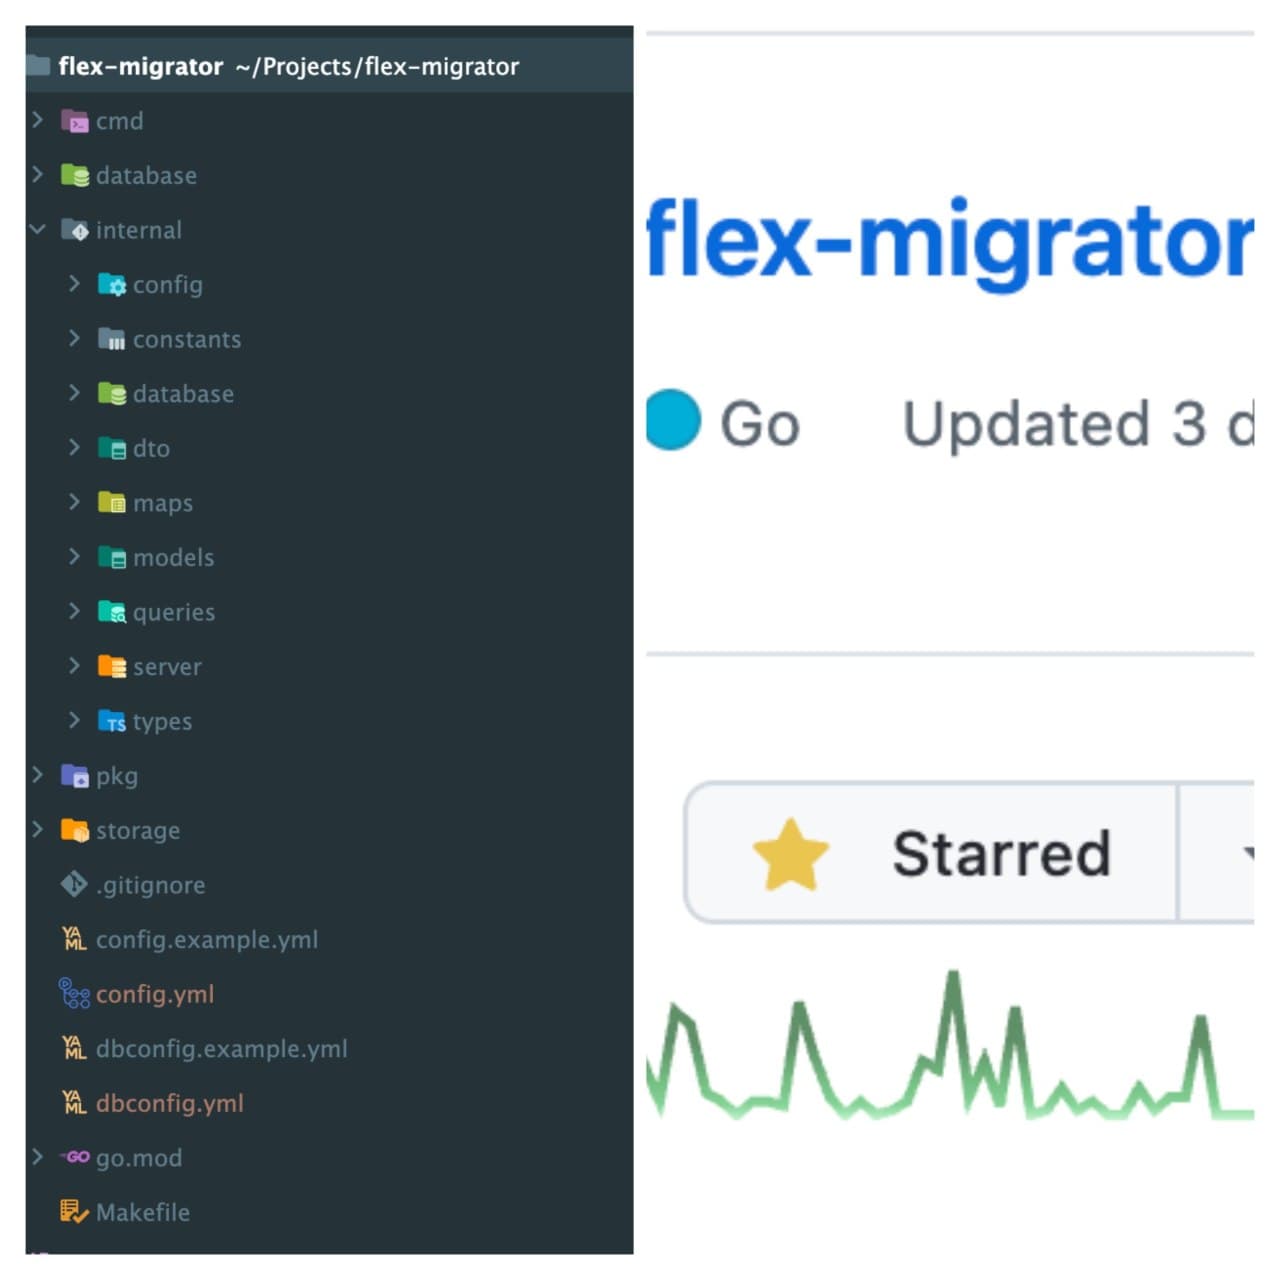Click the Go language label
This screenshot has width=1280, height=1280.
760,424
